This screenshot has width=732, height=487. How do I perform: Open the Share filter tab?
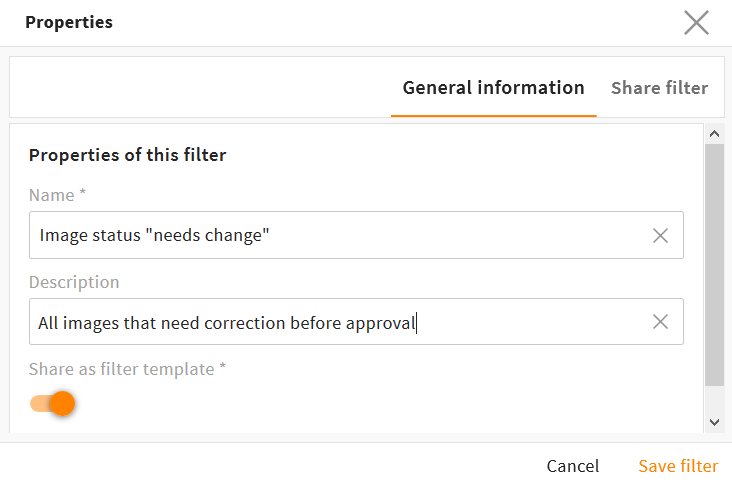click(x=659, y=88)
